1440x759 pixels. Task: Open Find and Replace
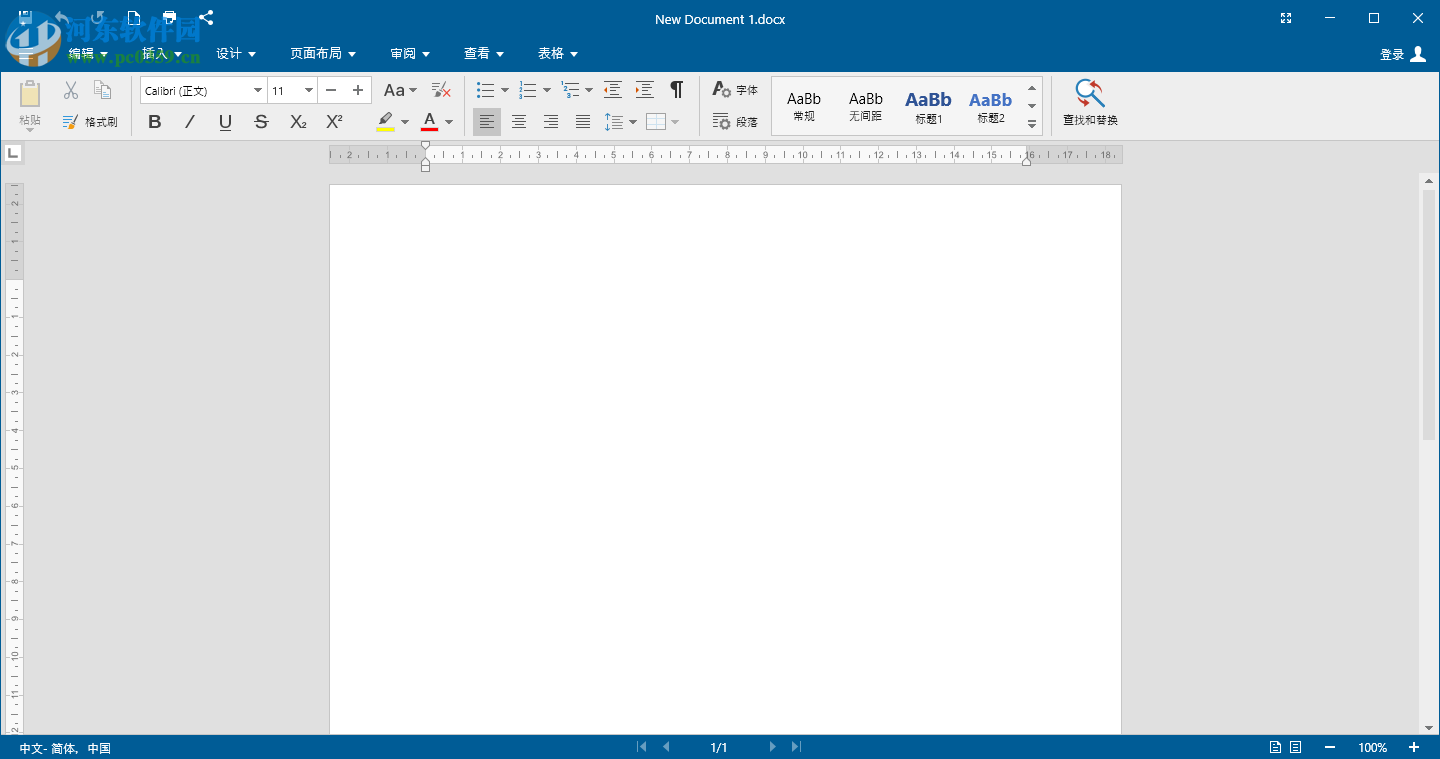[x=1088, y=103]
